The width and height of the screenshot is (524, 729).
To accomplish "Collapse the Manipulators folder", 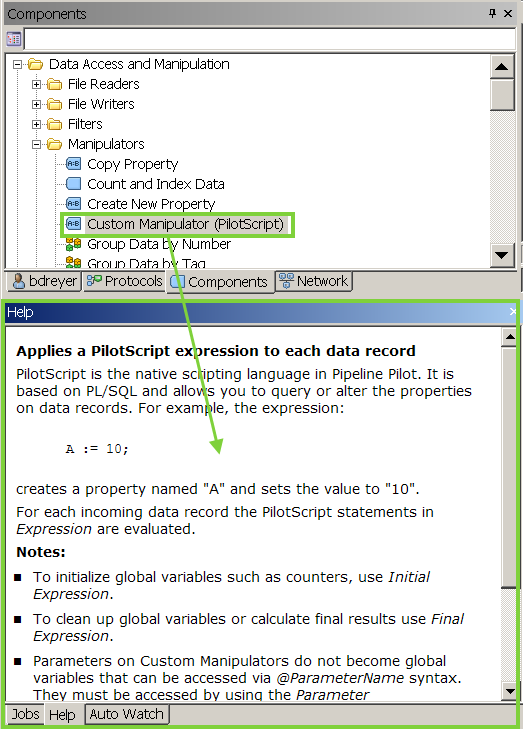I will point(36,145).
